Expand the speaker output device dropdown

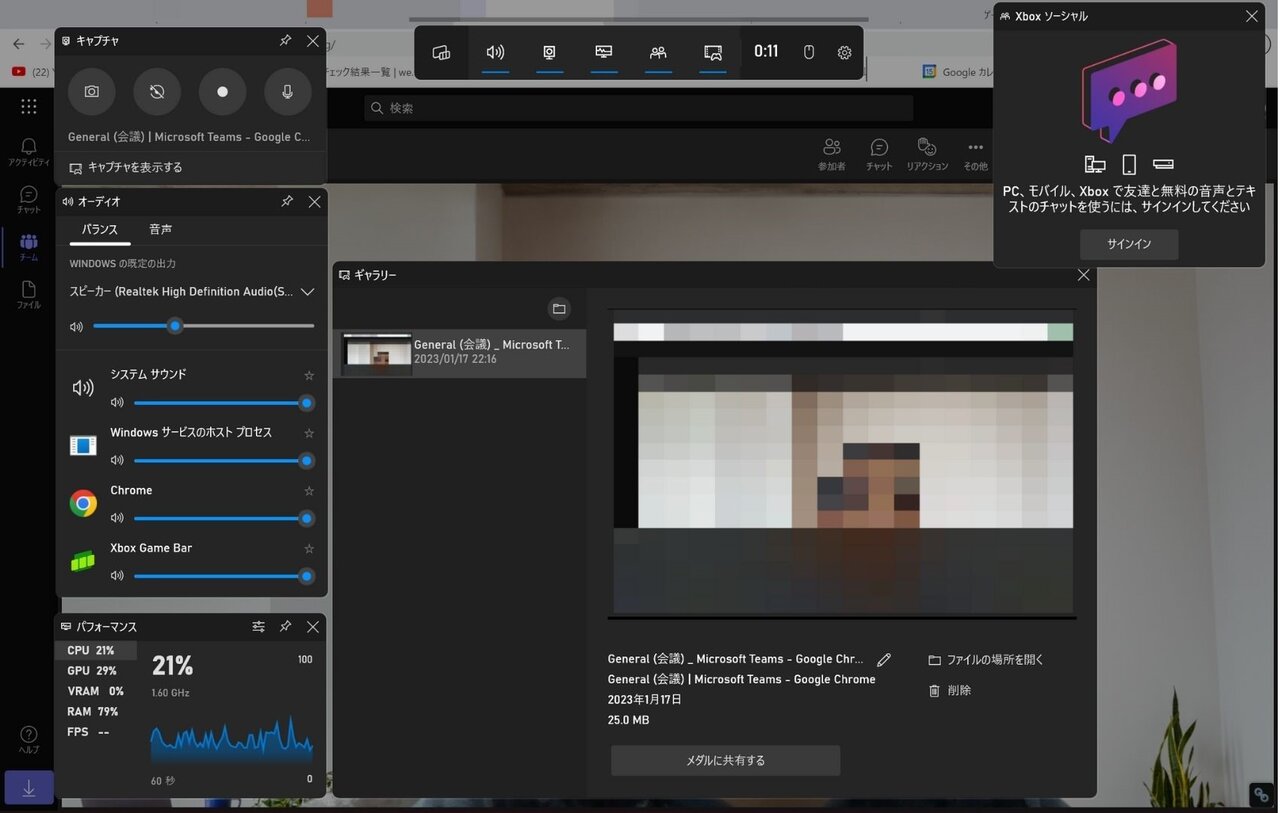307,292
